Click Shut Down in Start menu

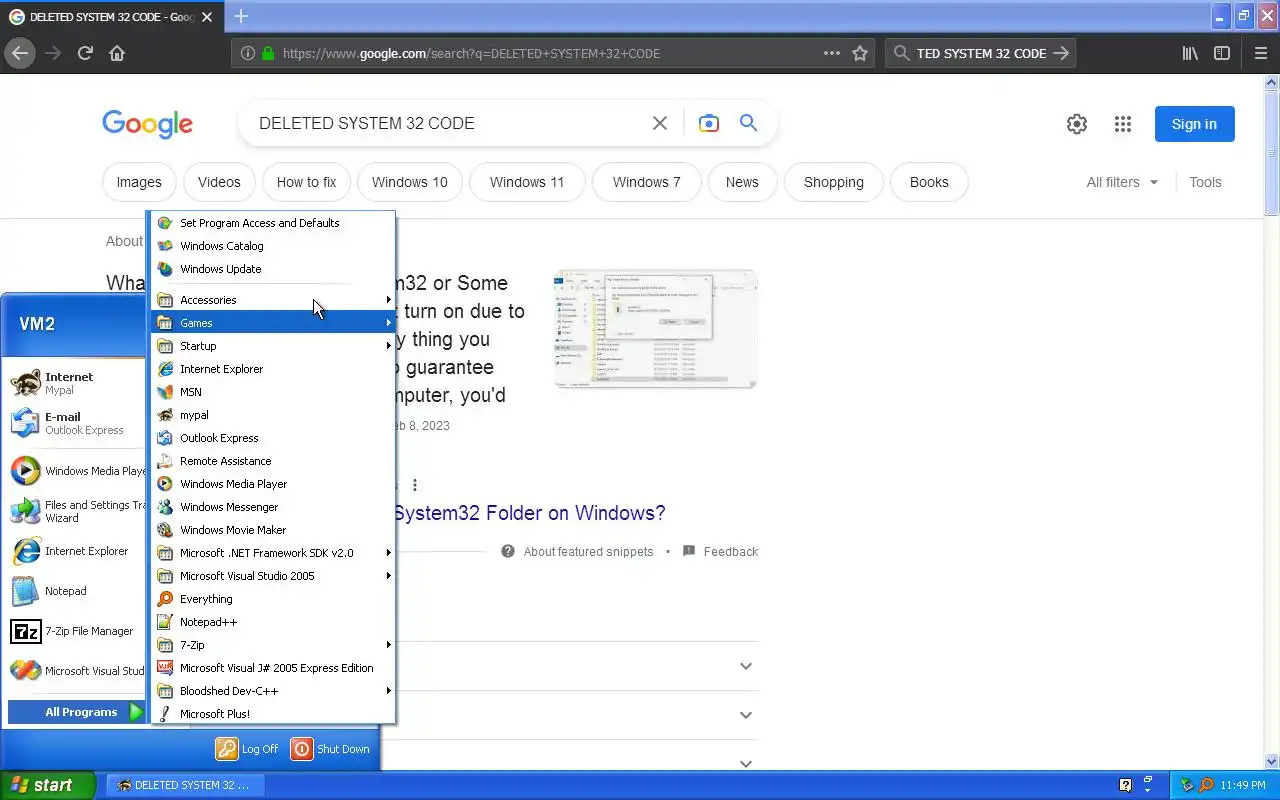click(331, 749)
